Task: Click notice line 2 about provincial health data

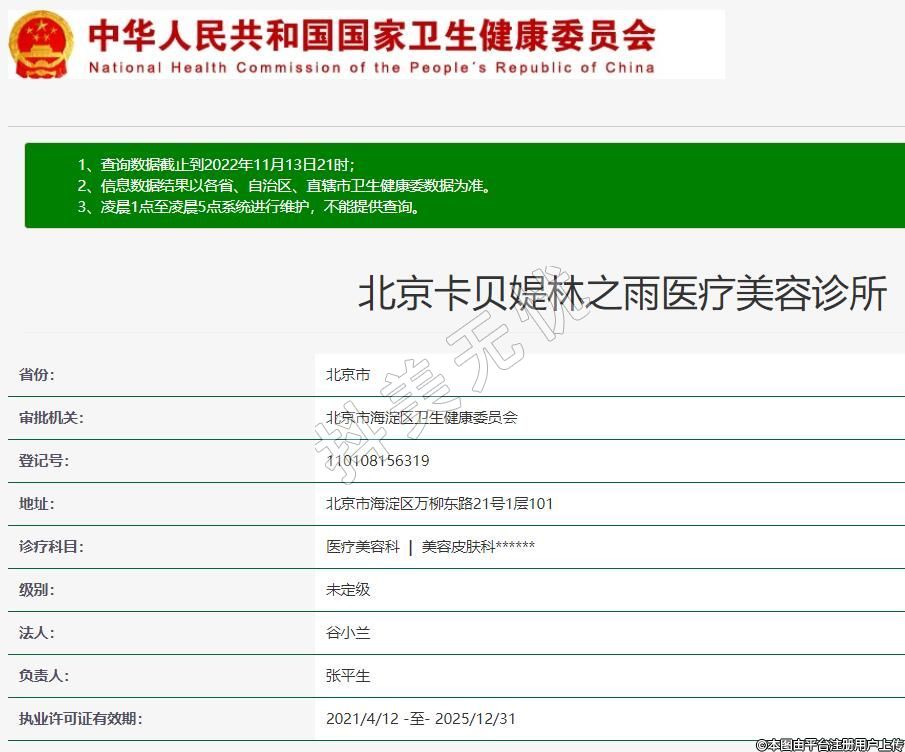Action: tap(285, 186)
